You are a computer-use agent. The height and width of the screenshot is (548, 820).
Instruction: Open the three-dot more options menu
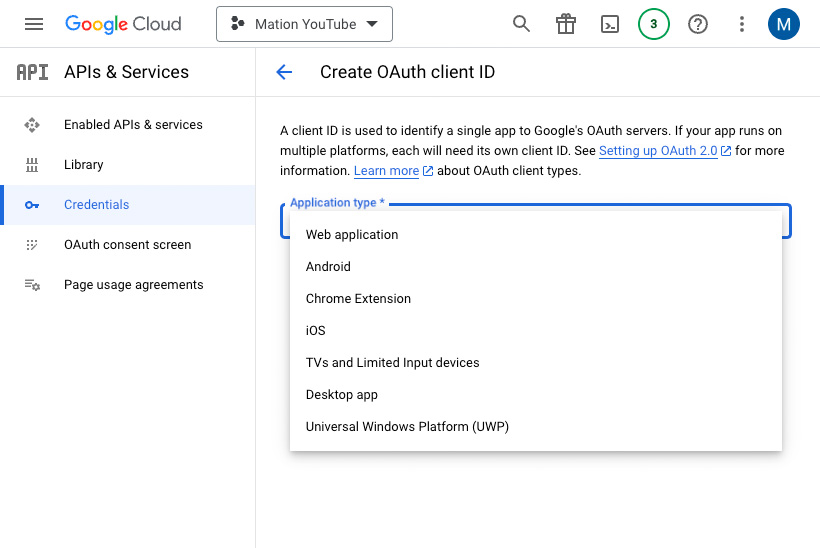pyautogui.click(x=742, y=24)
